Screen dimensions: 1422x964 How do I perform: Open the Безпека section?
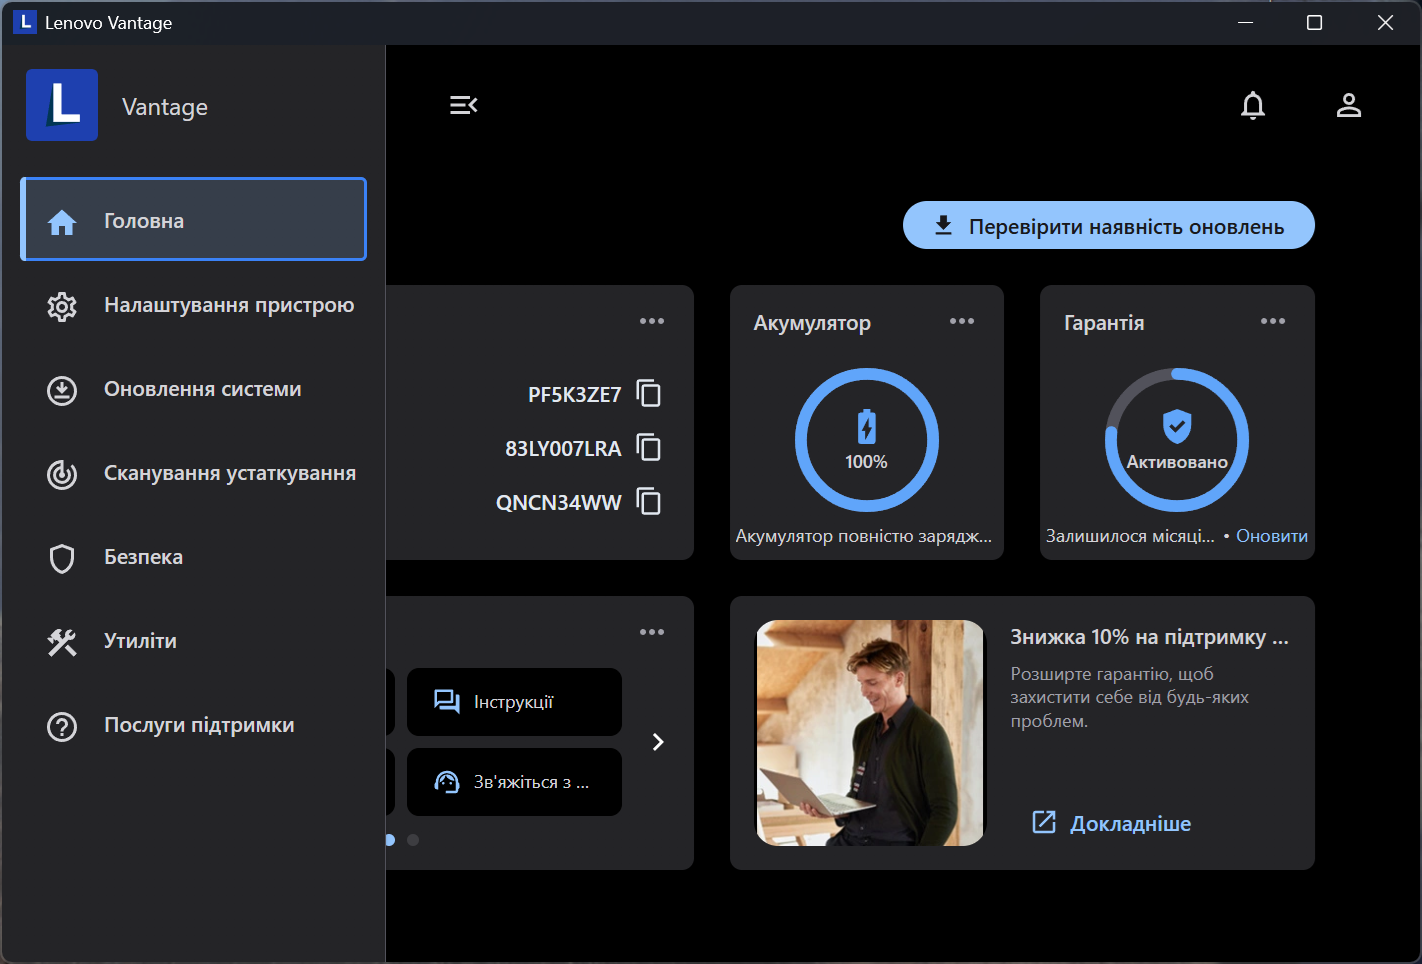tap(193, 557)
